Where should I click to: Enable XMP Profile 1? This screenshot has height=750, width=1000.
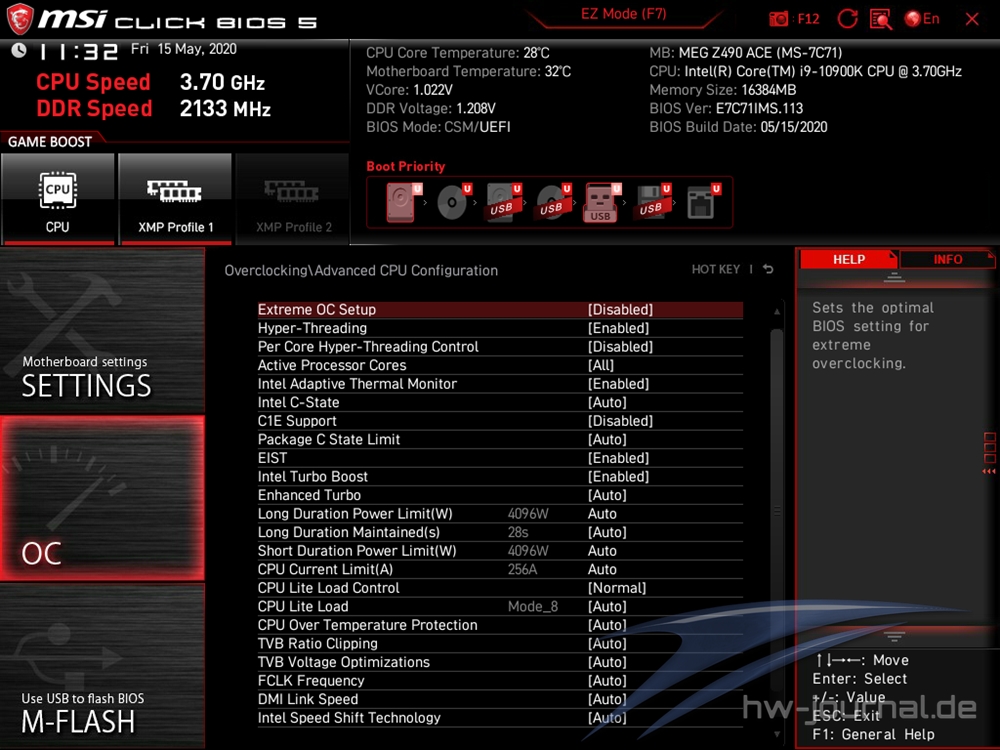click(x=175, y=199)
